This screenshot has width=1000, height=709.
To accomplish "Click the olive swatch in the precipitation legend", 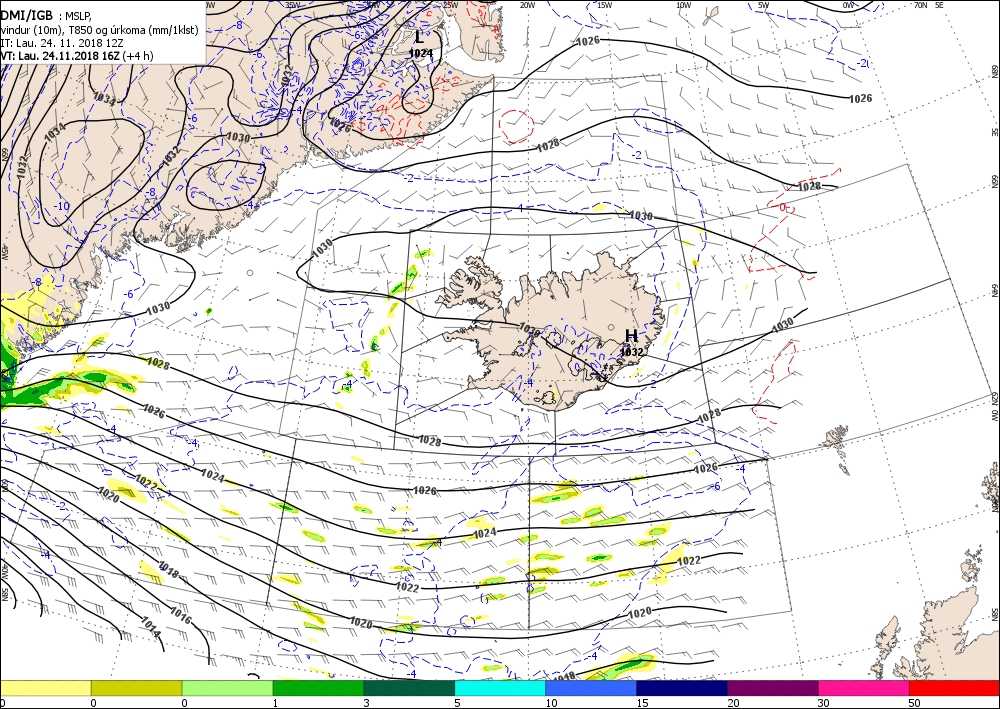I will click(x=136, y=688).
